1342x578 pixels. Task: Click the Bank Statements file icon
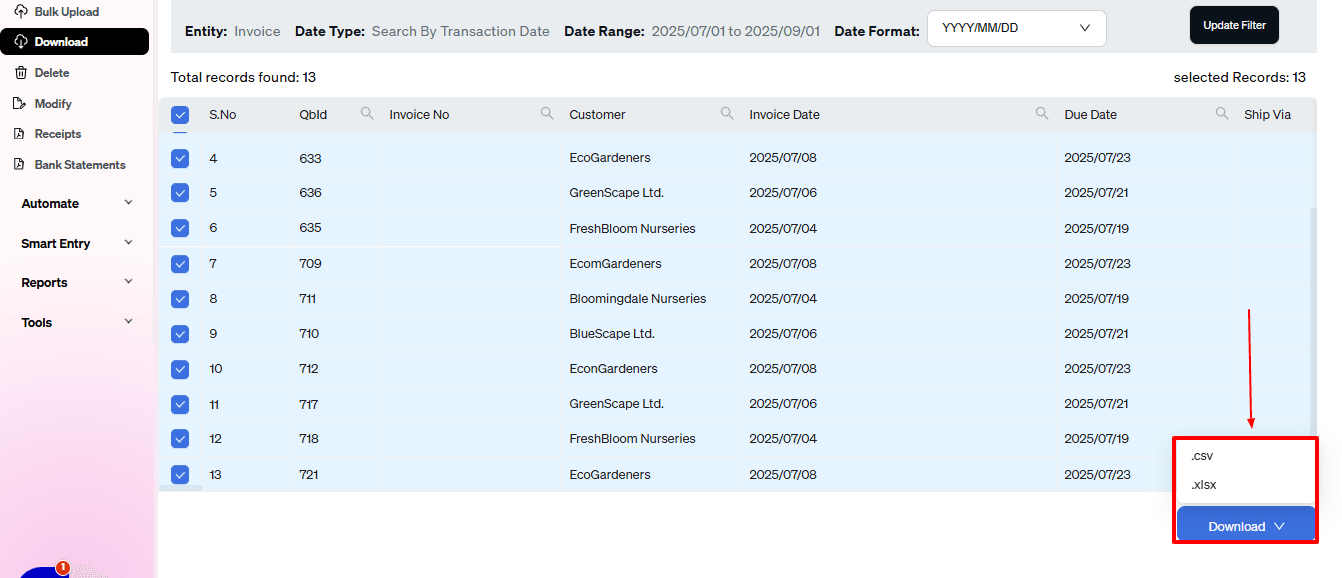22,164
